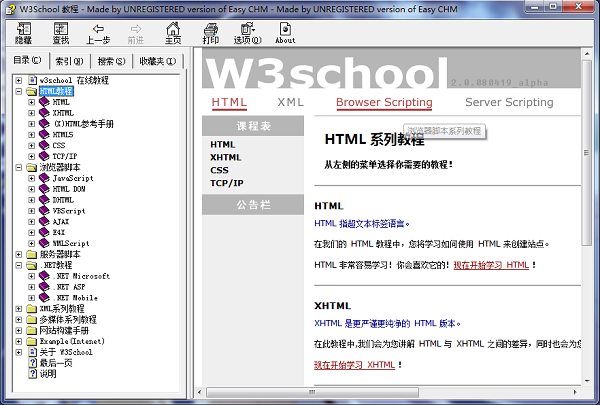Select the book icon beside E4X
The width and height of the screenshot is (600, 405).
coord(44,232)
